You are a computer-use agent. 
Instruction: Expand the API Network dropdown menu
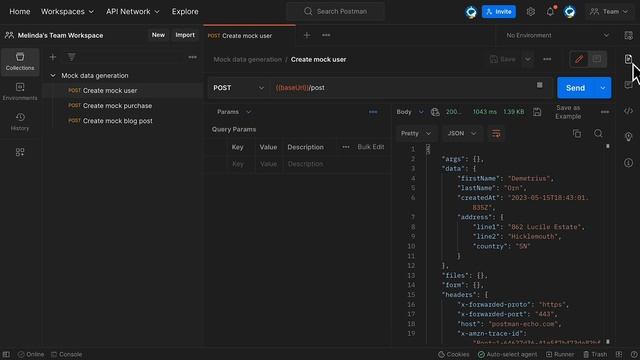click(x=133, y=11)
